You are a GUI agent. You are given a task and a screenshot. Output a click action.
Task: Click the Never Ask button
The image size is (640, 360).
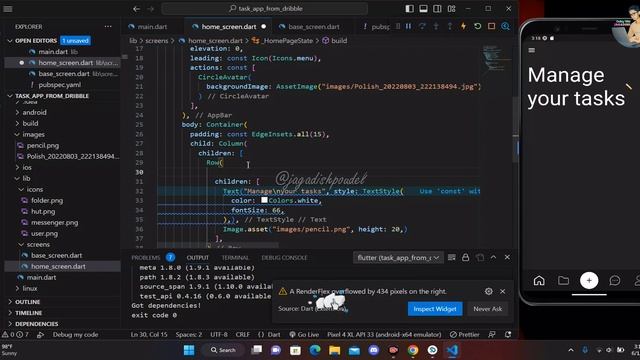pyautogui.click(x=488, y=309)
